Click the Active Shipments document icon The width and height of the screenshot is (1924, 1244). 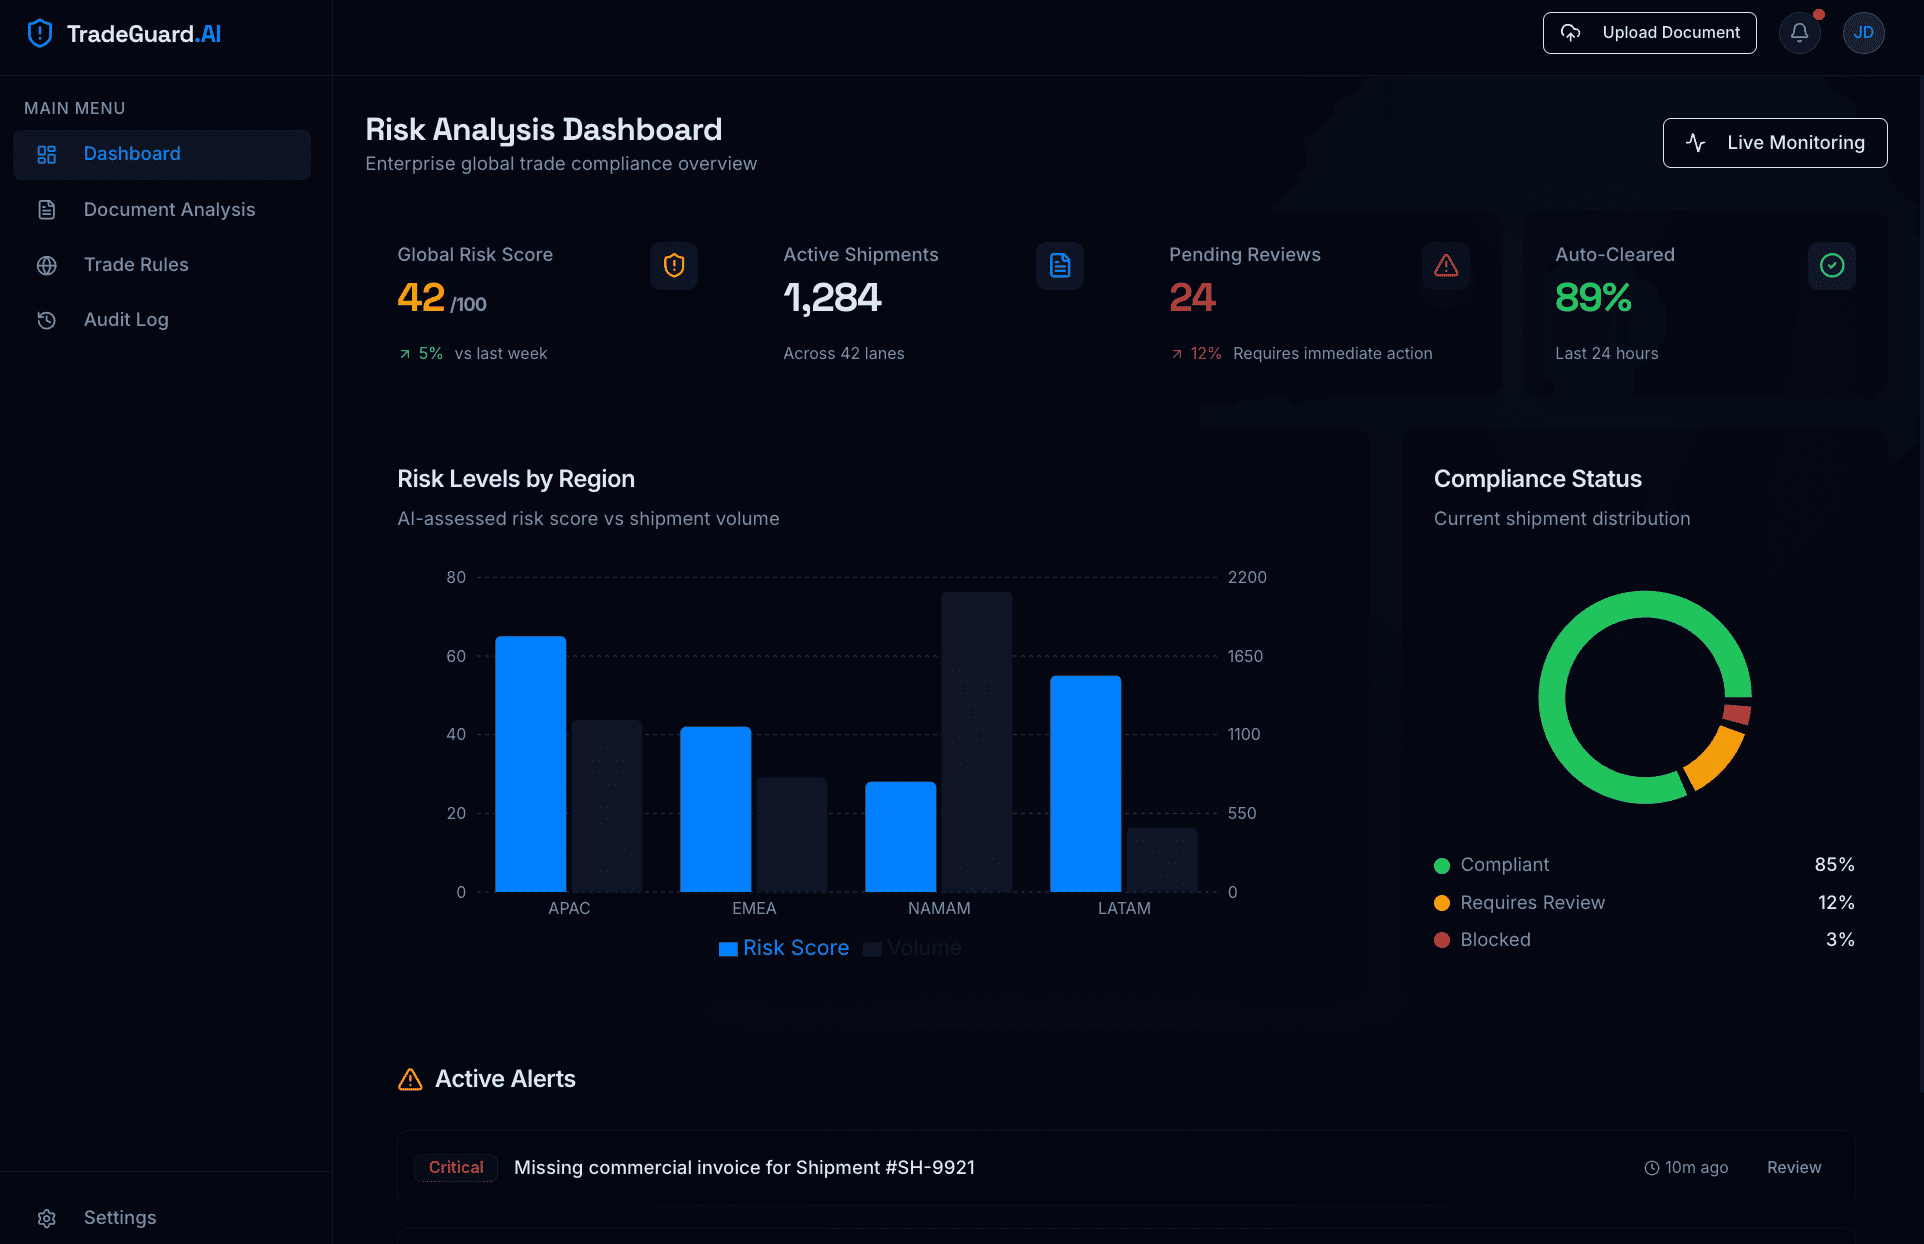pyautogui.click(x=1060, y=266)
